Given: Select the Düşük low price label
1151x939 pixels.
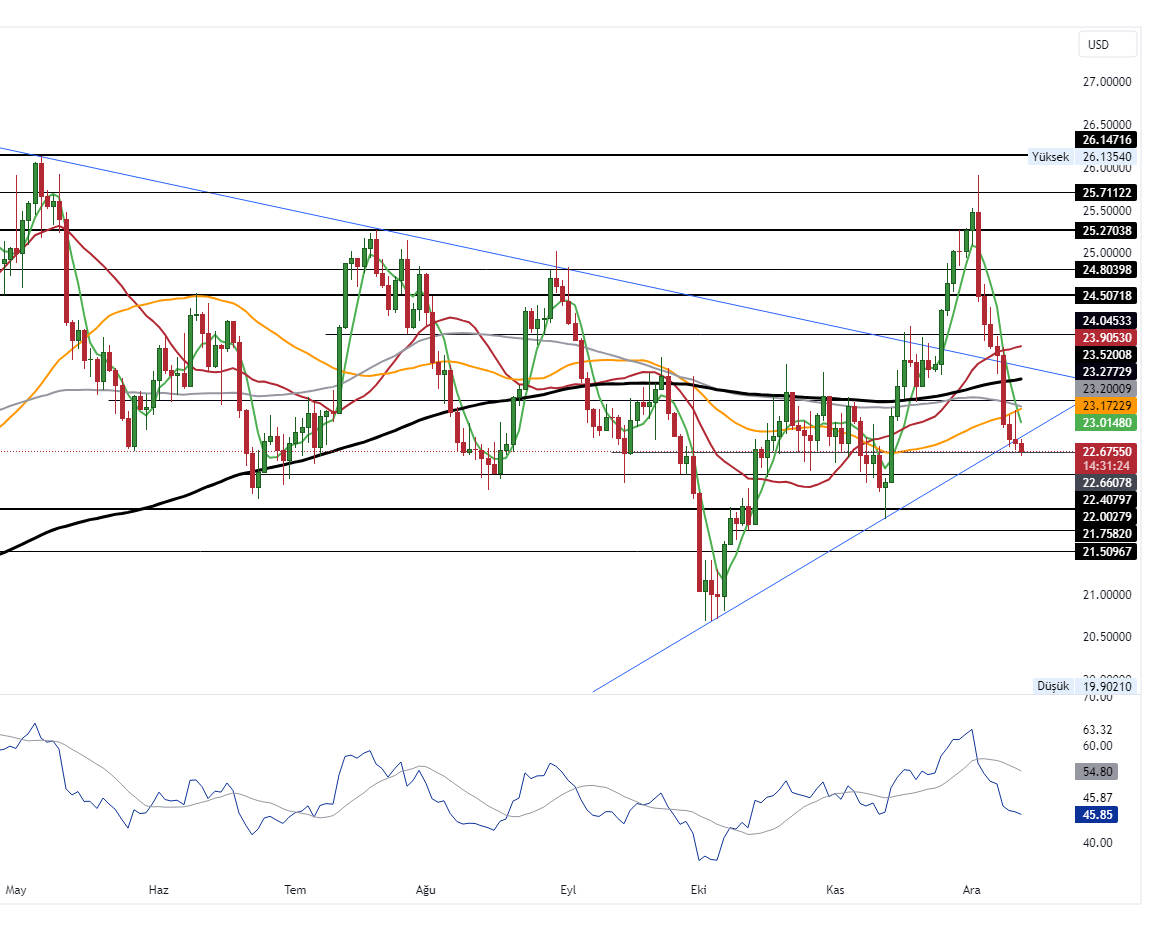Looking at the screenshot, I should [1053, 686].
